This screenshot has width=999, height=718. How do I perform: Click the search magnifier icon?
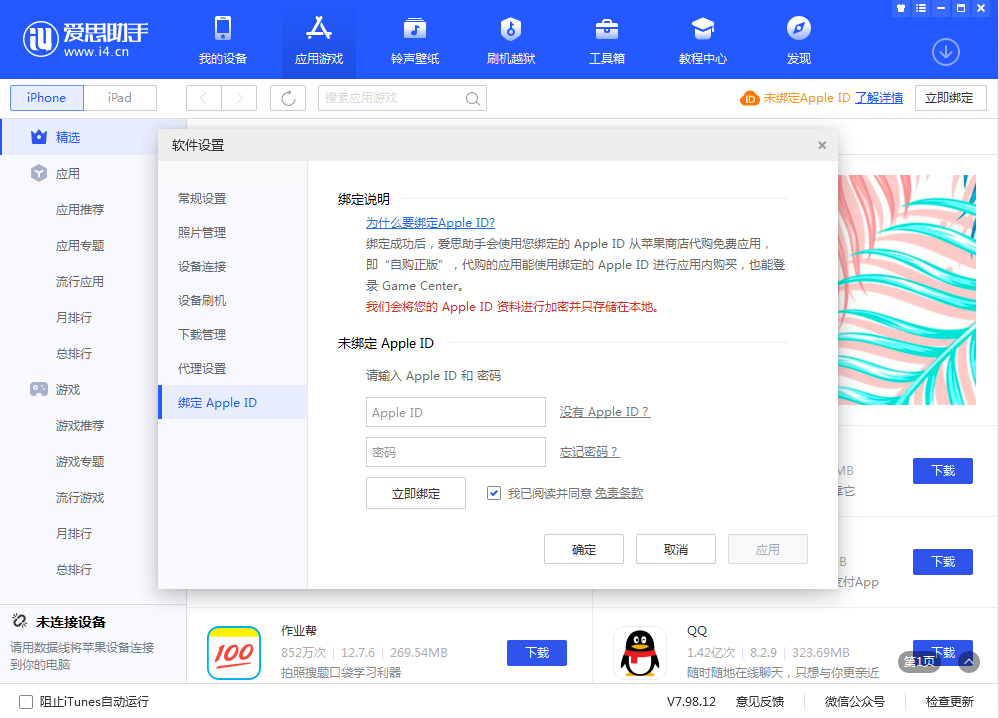472,99
